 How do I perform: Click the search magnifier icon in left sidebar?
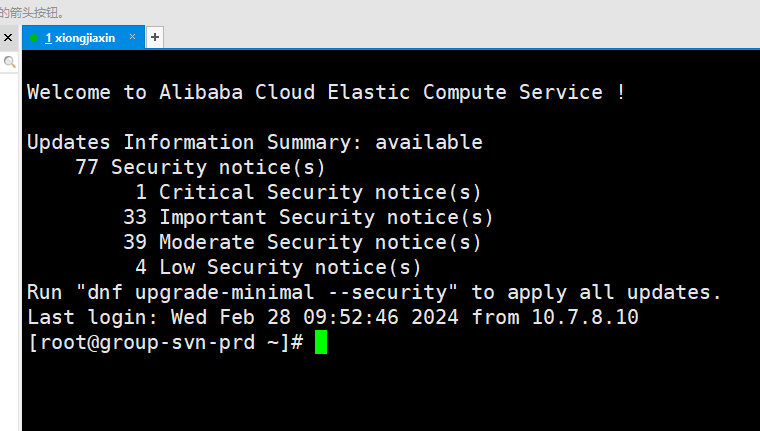coord(9,62)
